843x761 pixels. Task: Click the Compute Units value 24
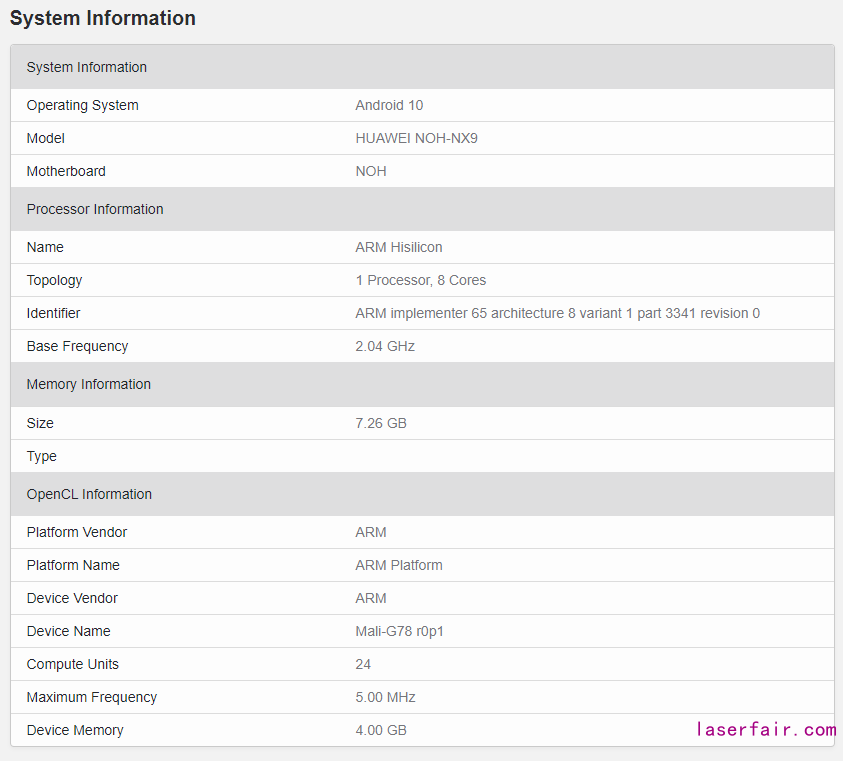pos(363,664)
